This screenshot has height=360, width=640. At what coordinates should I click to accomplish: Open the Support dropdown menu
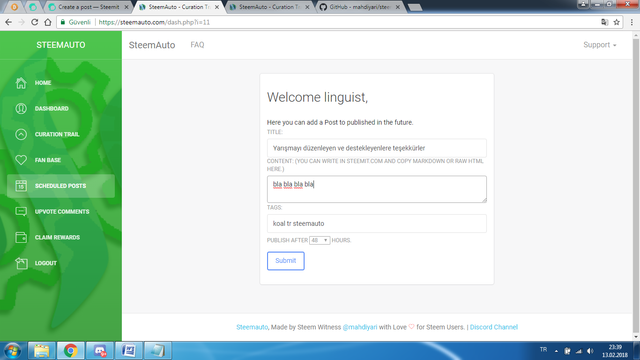(x=600, y=45)
